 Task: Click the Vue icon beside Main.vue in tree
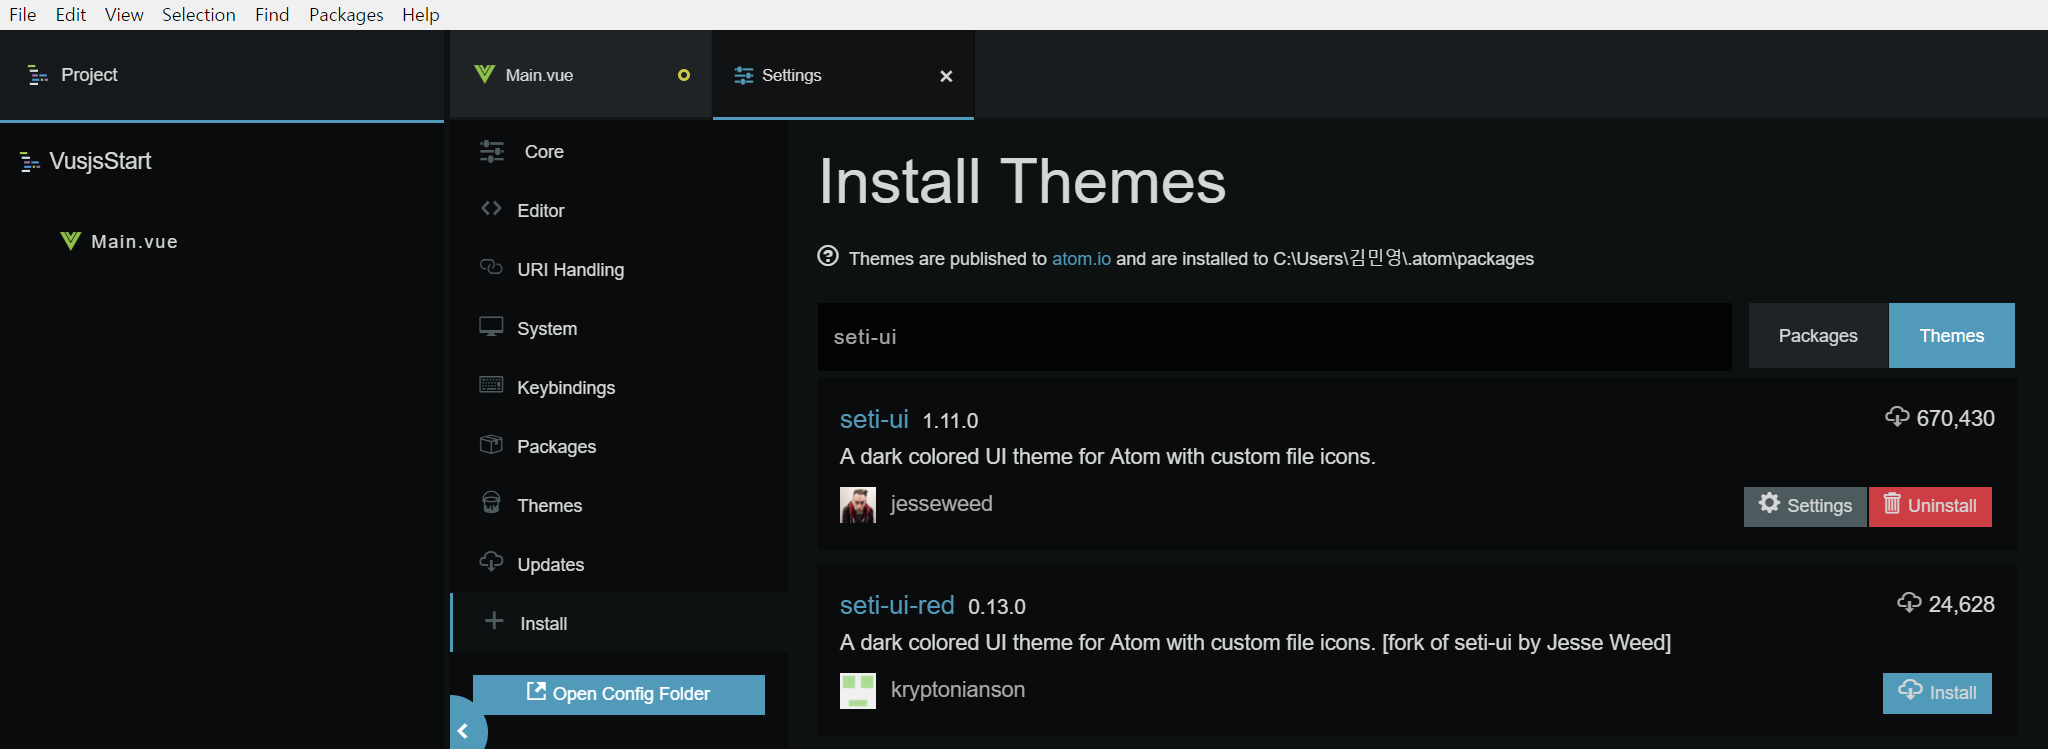[70, 241]
